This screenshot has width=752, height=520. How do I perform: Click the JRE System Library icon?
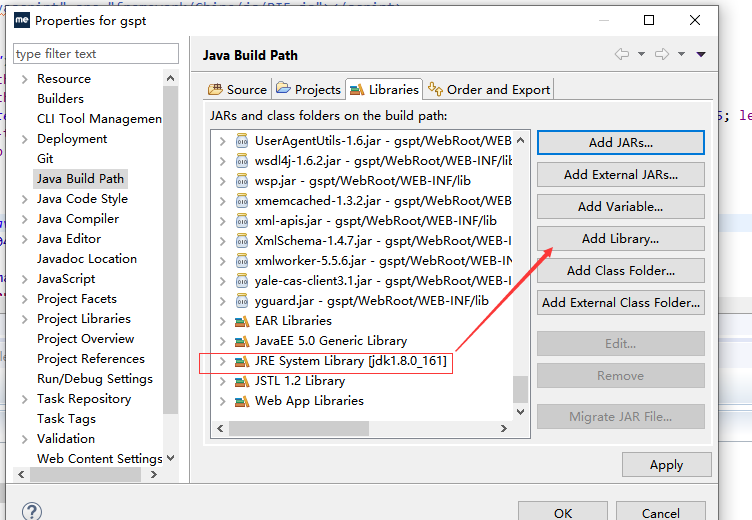coord(241,361)
